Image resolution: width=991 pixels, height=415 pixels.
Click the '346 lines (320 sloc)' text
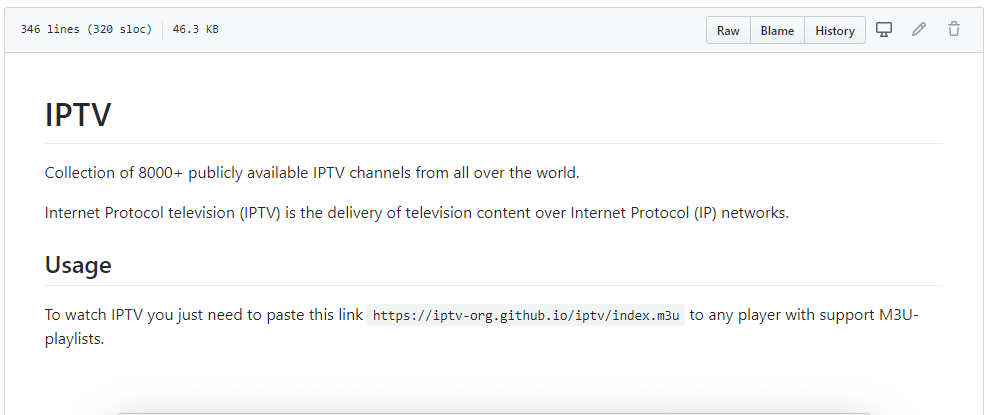click(x=86, y=30)
